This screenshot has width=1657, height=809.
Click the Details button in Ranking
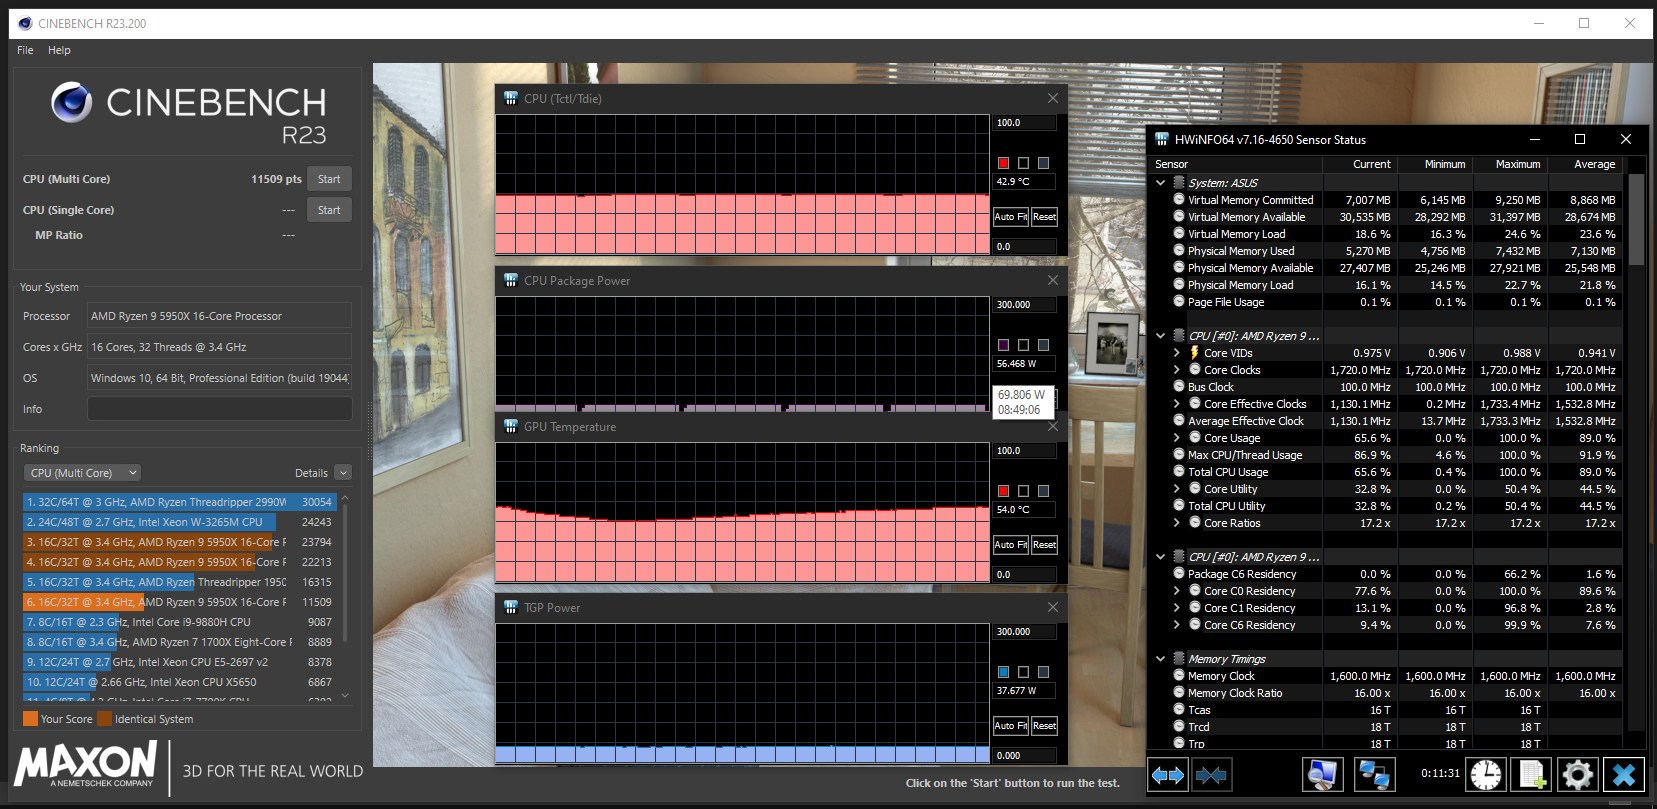(311, 472)
